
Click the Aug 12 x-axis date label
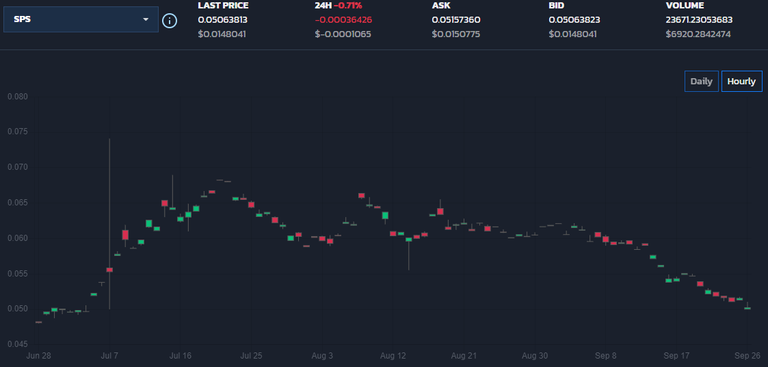point(392,356)
